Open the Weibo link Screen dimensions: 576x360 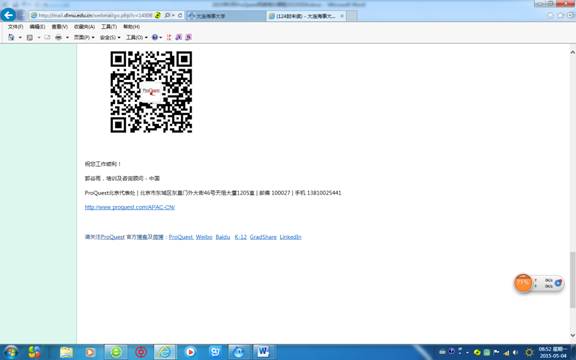coord(204,237)
